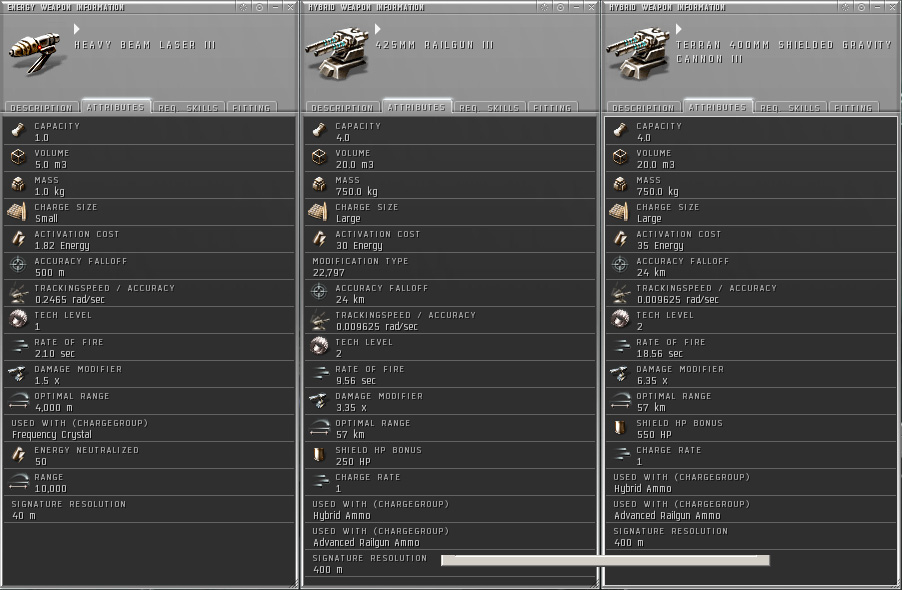Switch to Fitting tab in gravity cannon window
Image resolution: width=902 pixels, height=590 pixels.
pos(853,108)
